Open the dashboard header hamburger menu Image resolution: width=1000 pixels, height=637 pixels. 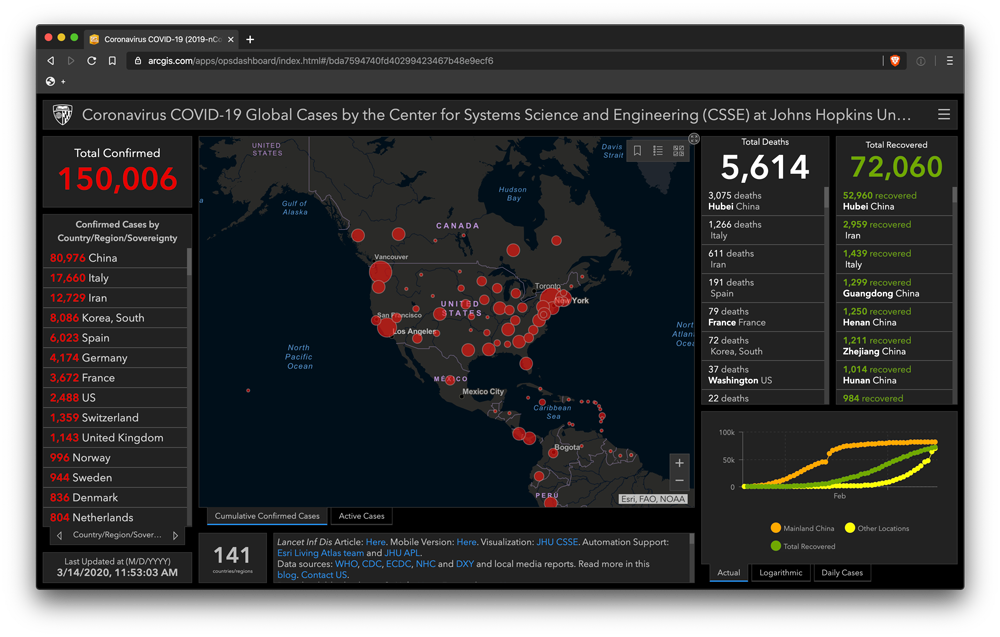tap(944, 115)
